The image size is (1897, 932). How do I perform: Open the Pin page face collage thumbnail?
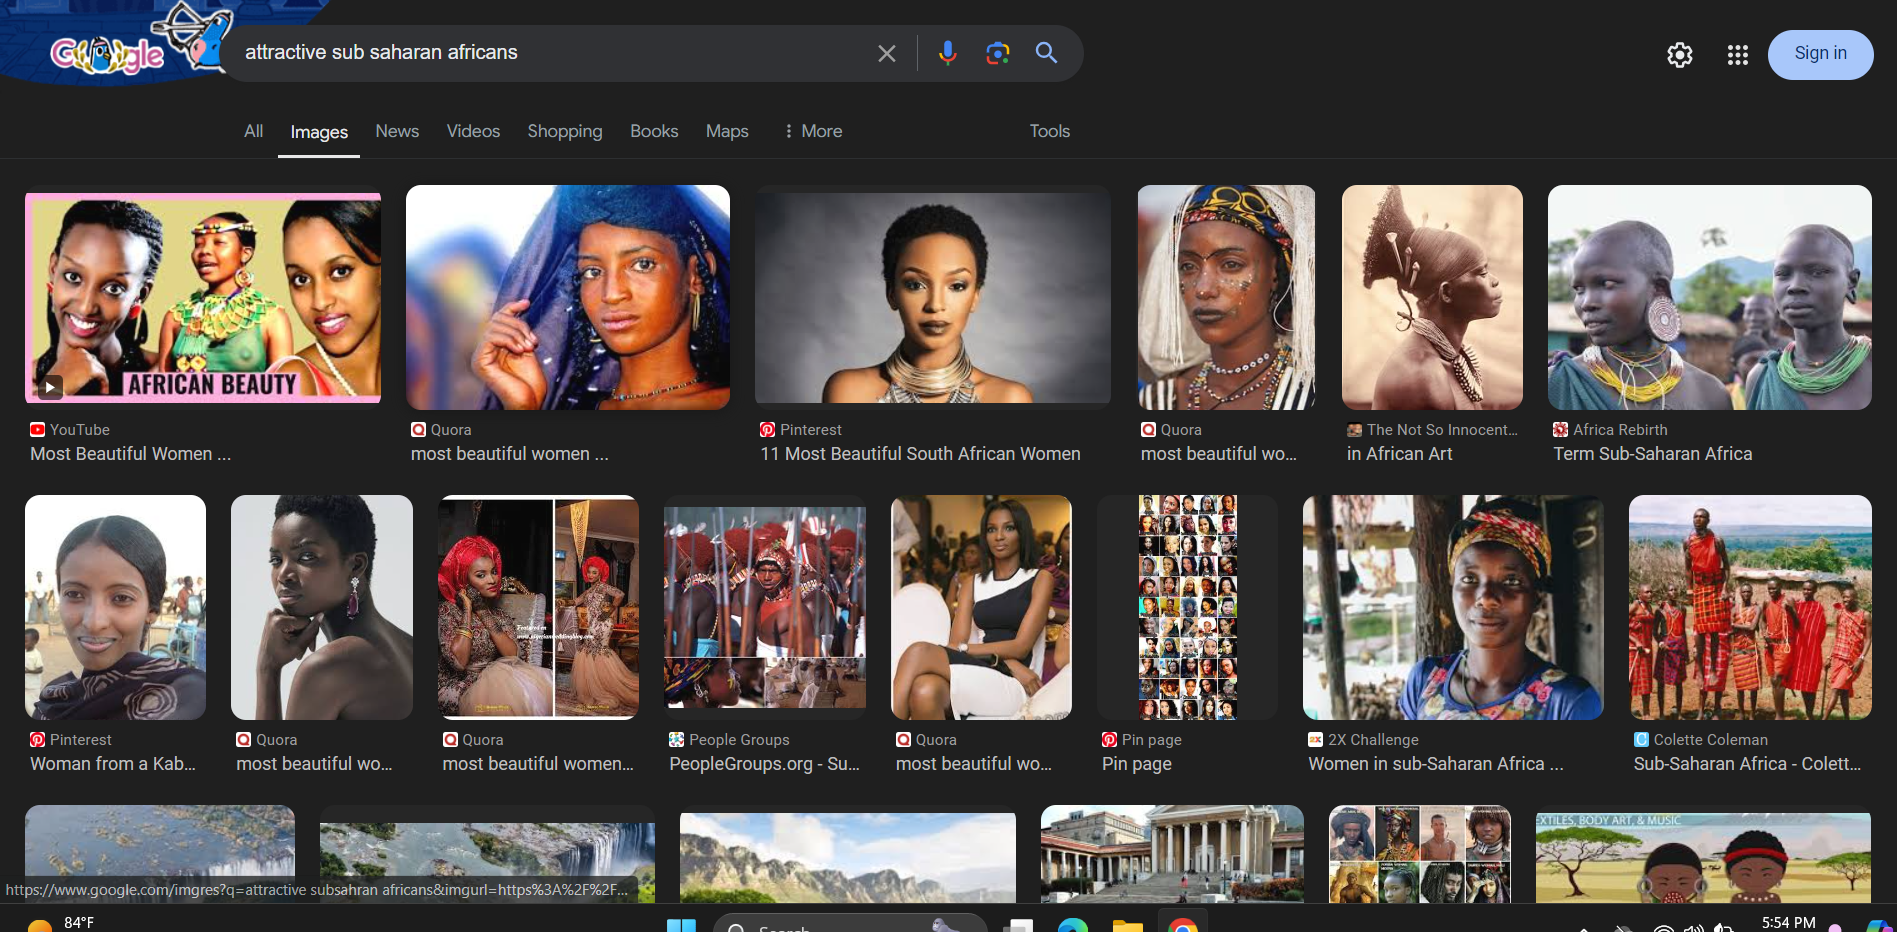tap(1187, 607)
